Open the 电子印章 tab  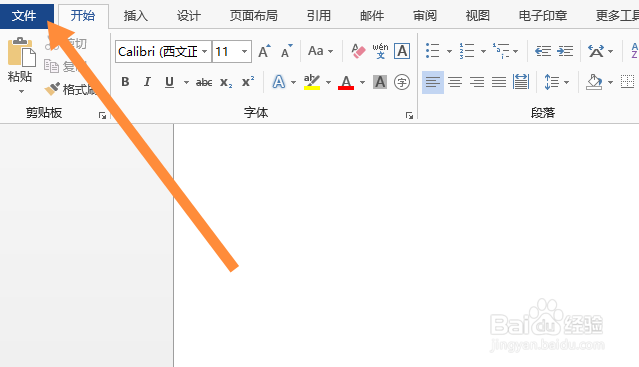tap(542, 16)
